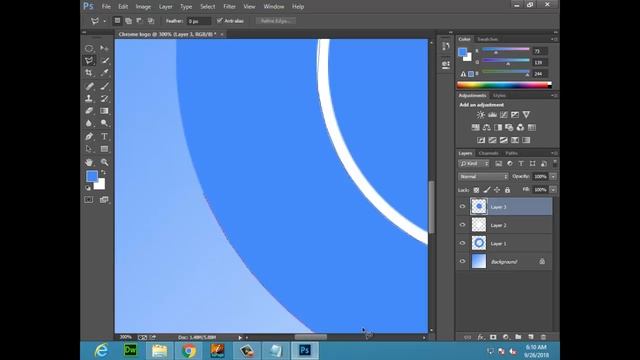Toggle lock transparent pixels
640x360 pixels.
[476, 190]
